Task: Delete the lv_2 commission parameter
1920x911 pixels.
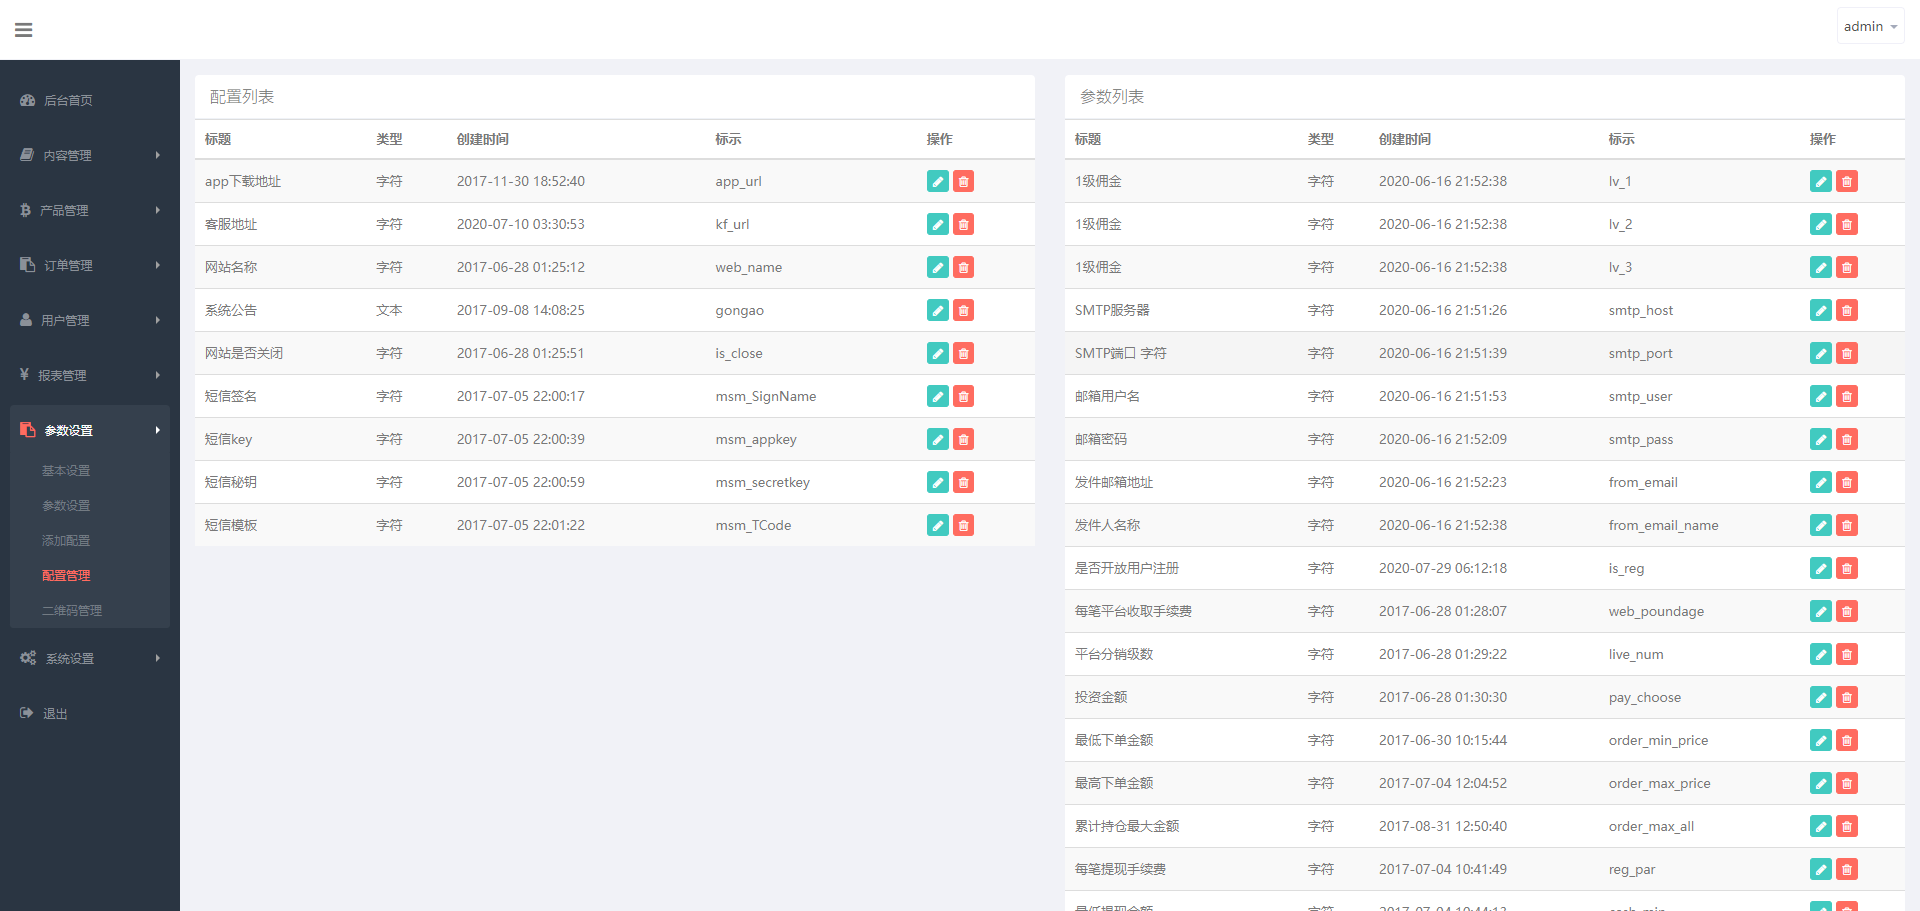Action: click(1847, 224)
